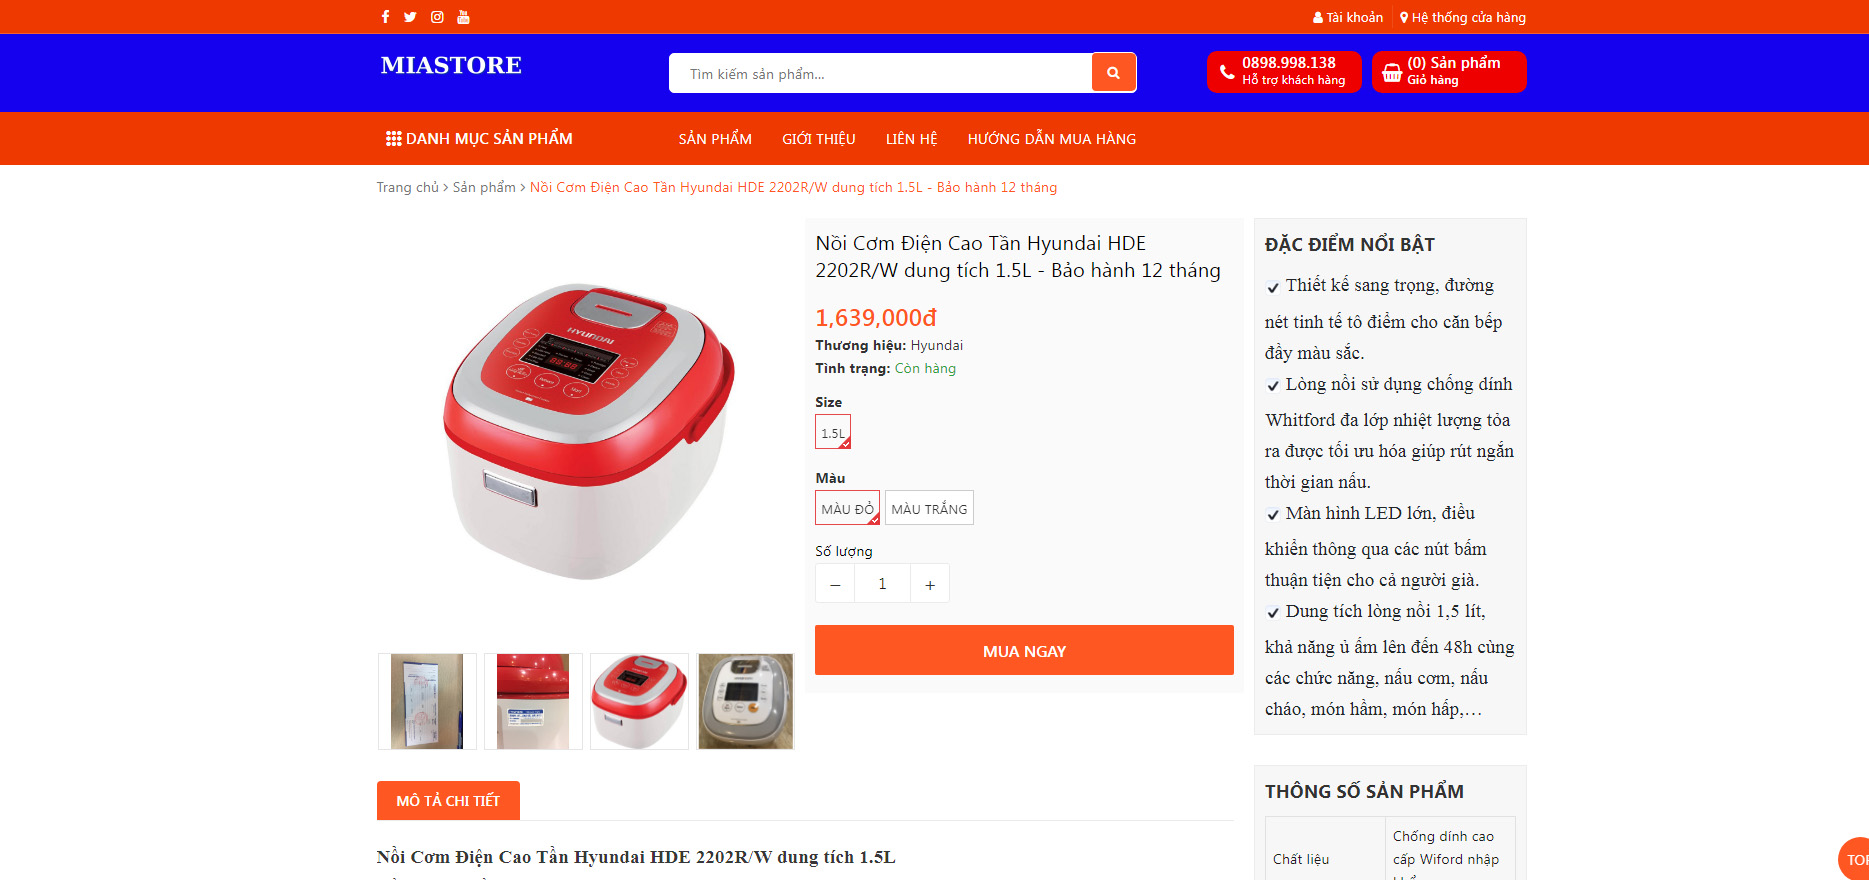This screenshot has width=1869, height=880.
Task: Select MÀU TRẮNG color option
Action: 929,508
